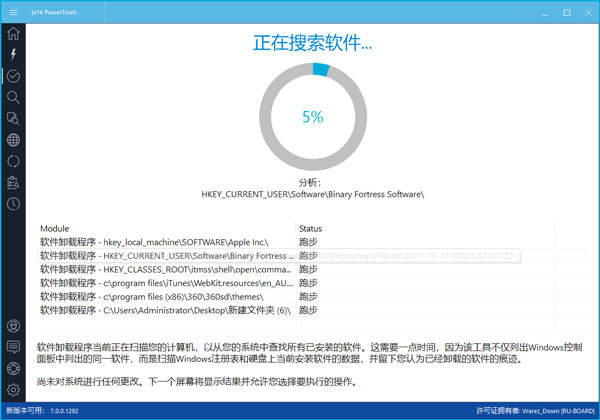The image size is (600, 420).
Task: Click the Status column header
Action: pyautogui.click(x=310, y=229)
